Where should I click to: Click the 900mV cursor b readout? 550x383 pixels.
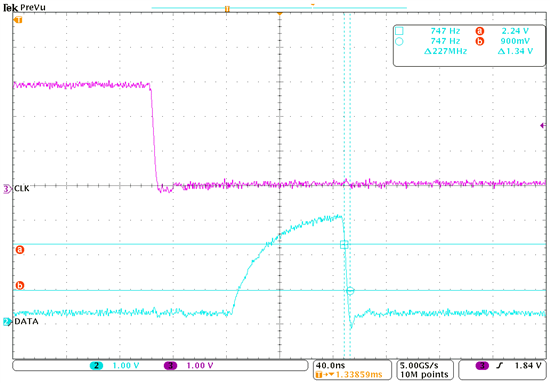click(x=515, y=41)
